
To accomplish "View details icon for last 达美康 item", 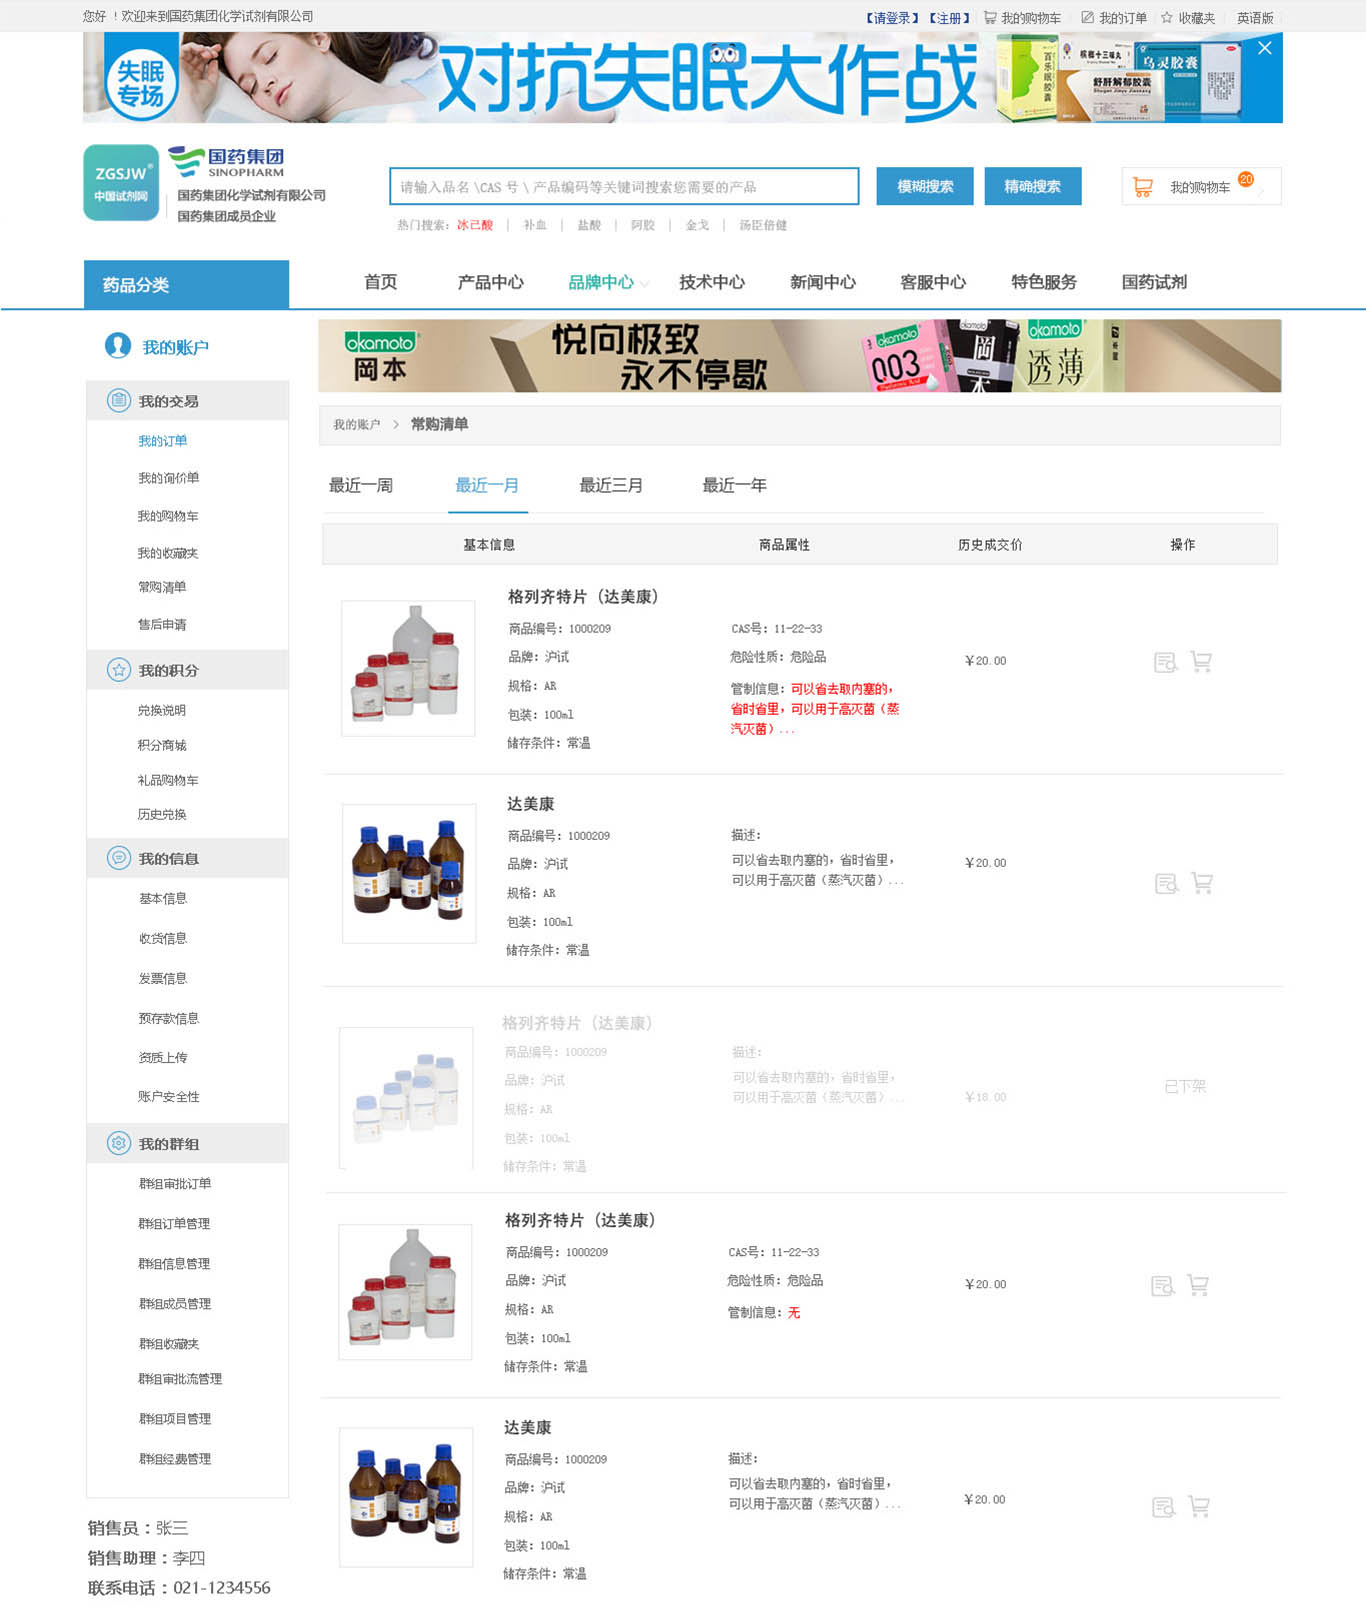I will (x=1164, y=1507).
